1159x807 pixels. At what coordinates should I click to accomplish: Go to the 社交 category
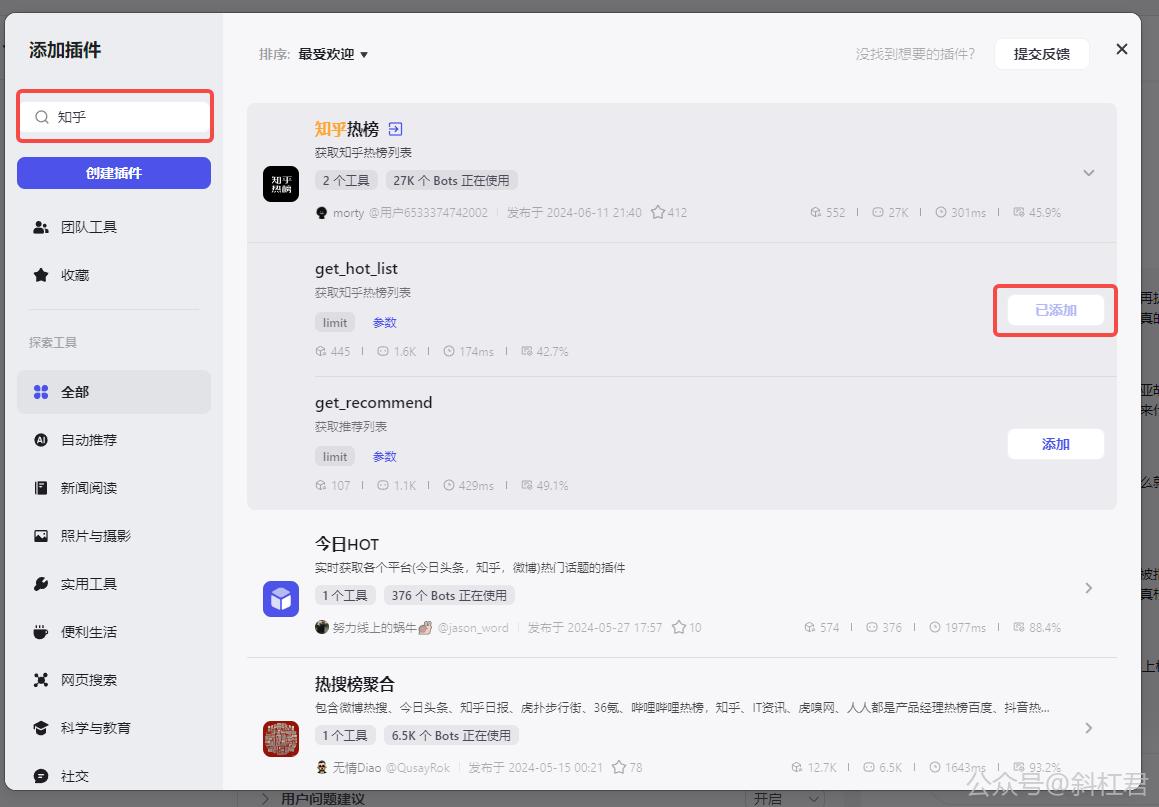(114, 776)
